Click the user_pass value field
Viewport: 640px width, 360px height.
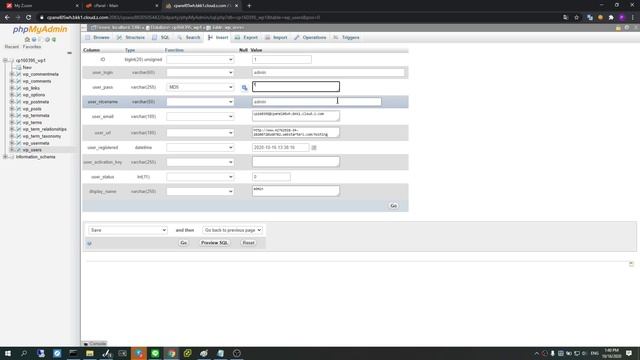tap(296, 87)
